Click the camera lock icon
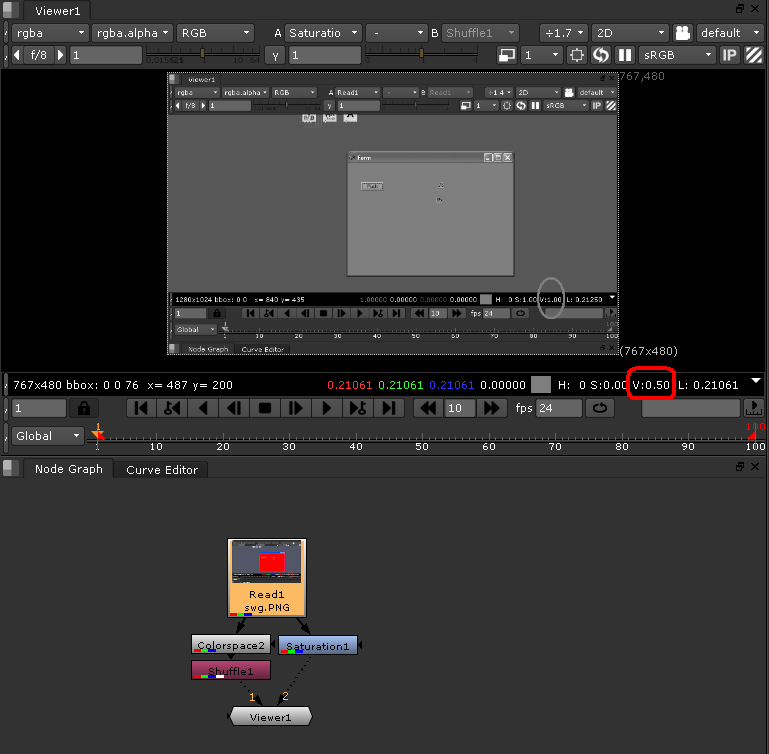 pyautogui.click(x=683, y=33)
